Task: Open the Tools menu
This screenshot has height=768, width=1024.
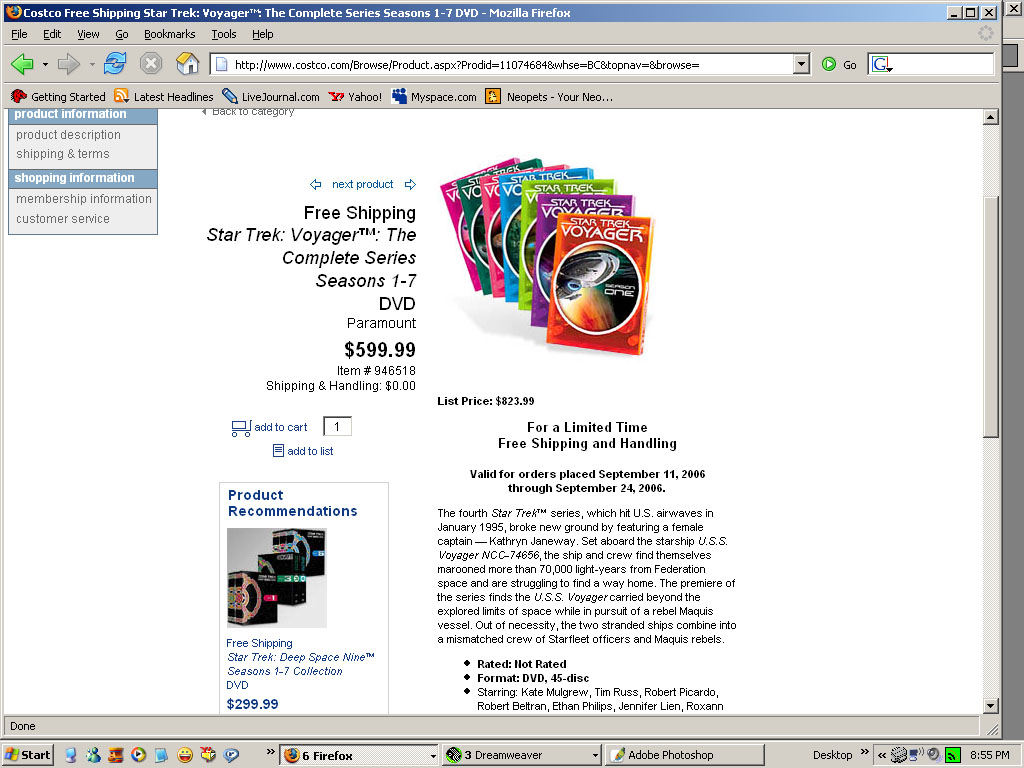Action: [223, 34]
